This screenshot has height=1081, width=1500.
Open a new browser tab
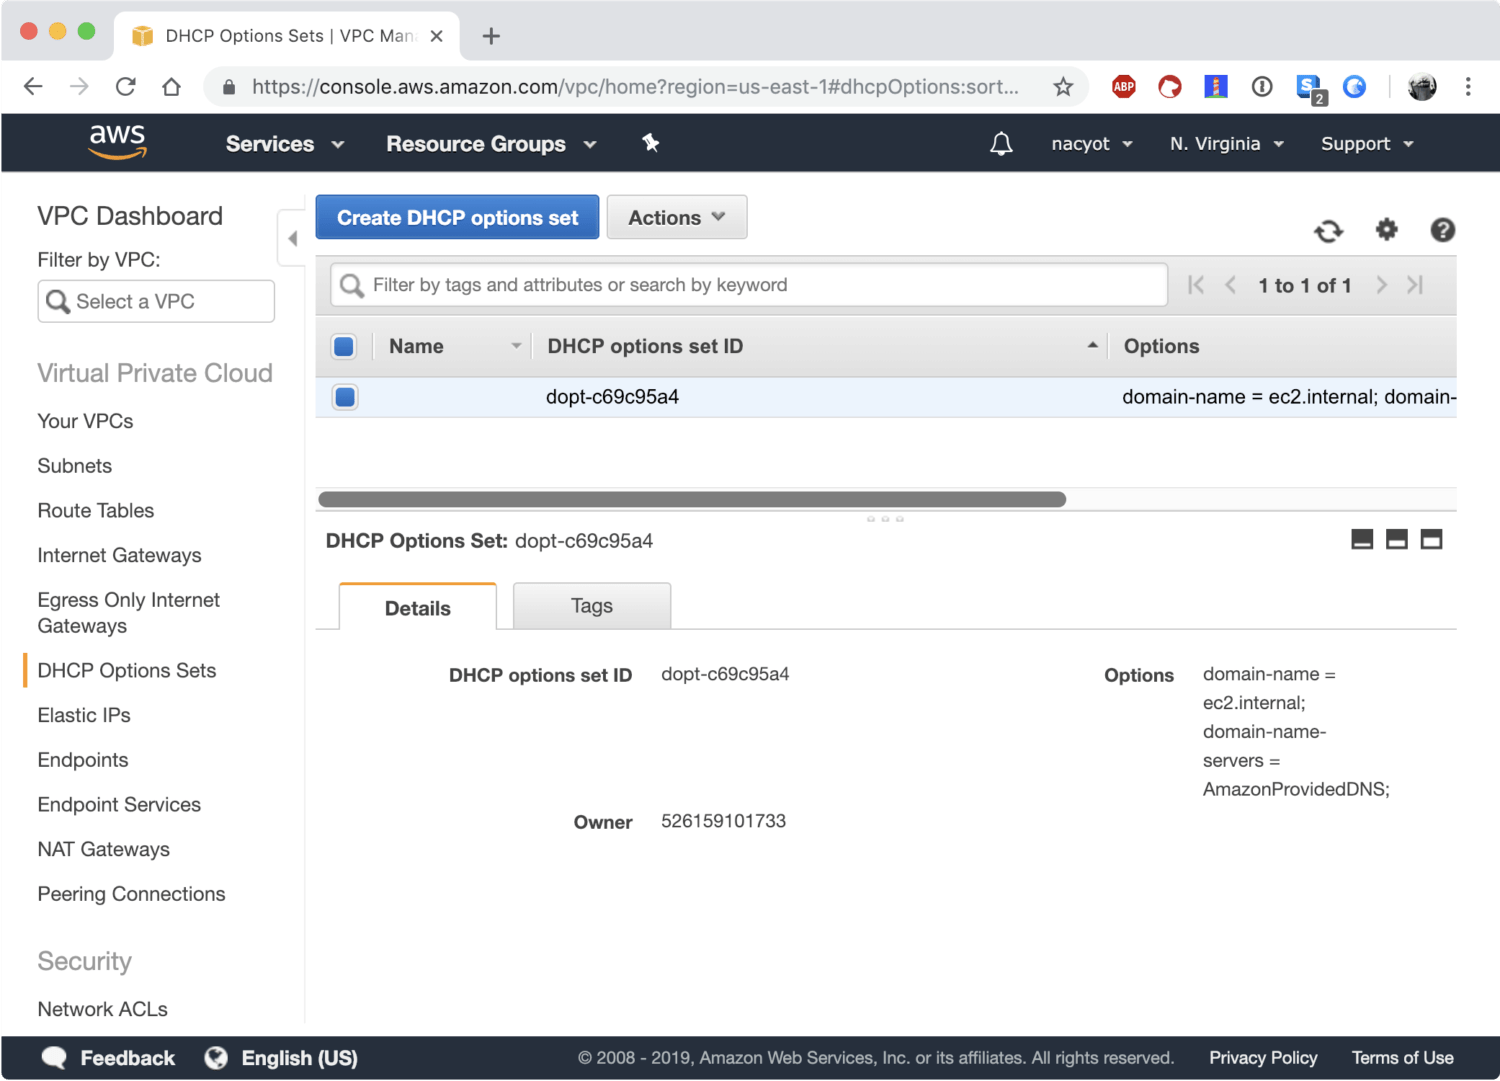[x=491, y=36]
